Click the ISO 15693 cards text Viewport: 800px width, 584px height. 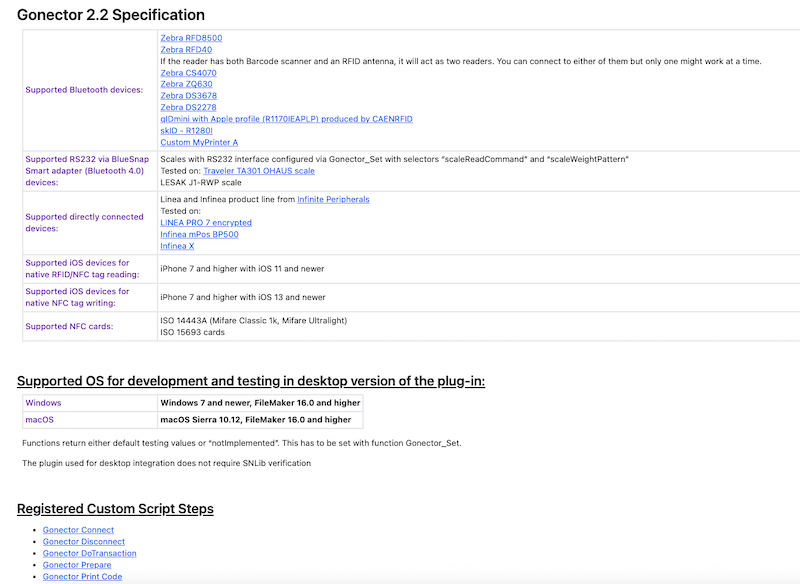coord(192,333)
